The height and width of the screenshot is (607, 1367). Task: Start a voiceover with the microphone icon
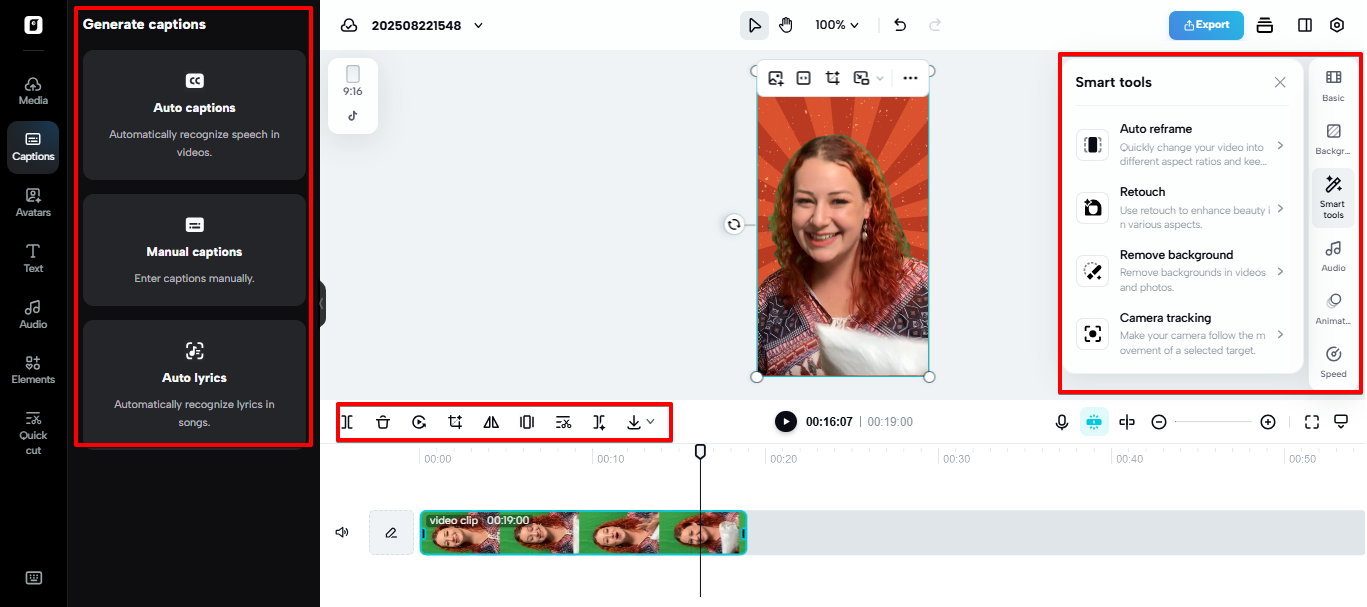coord(1061,421)
